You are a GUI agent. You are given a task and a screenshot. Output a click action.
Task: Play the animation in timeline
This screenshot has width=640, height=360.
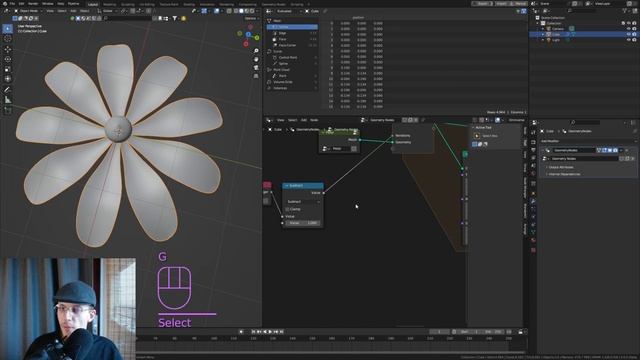tap(270, 332)
